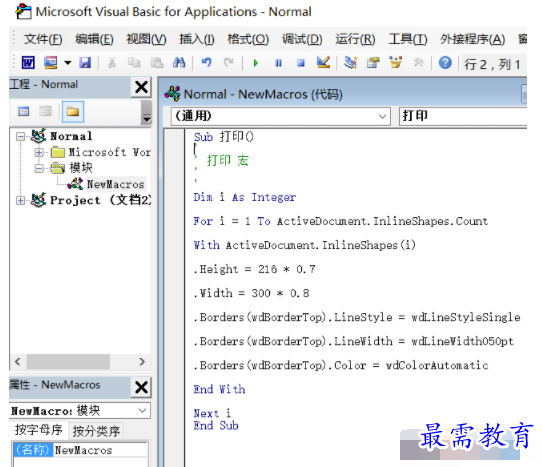
Task: Click the View Object icon in project panel
Action: point(45,111)
